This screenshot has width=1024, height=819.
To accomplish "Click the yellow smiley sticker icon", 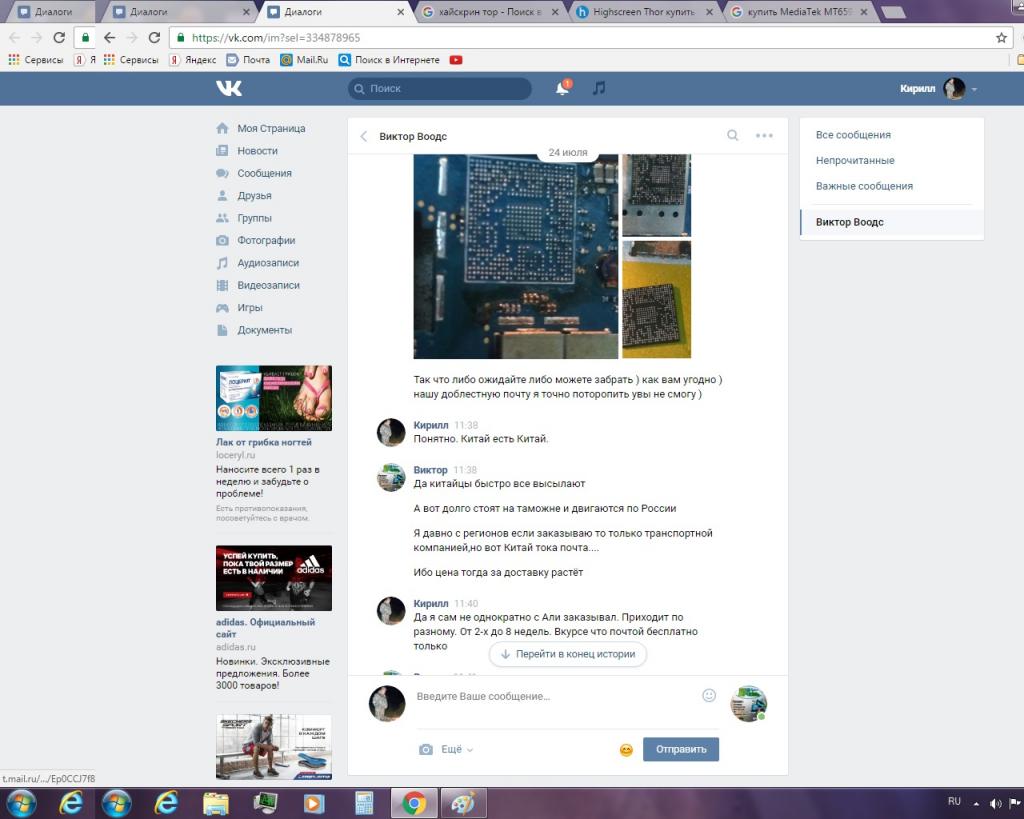I will [626, 750].
